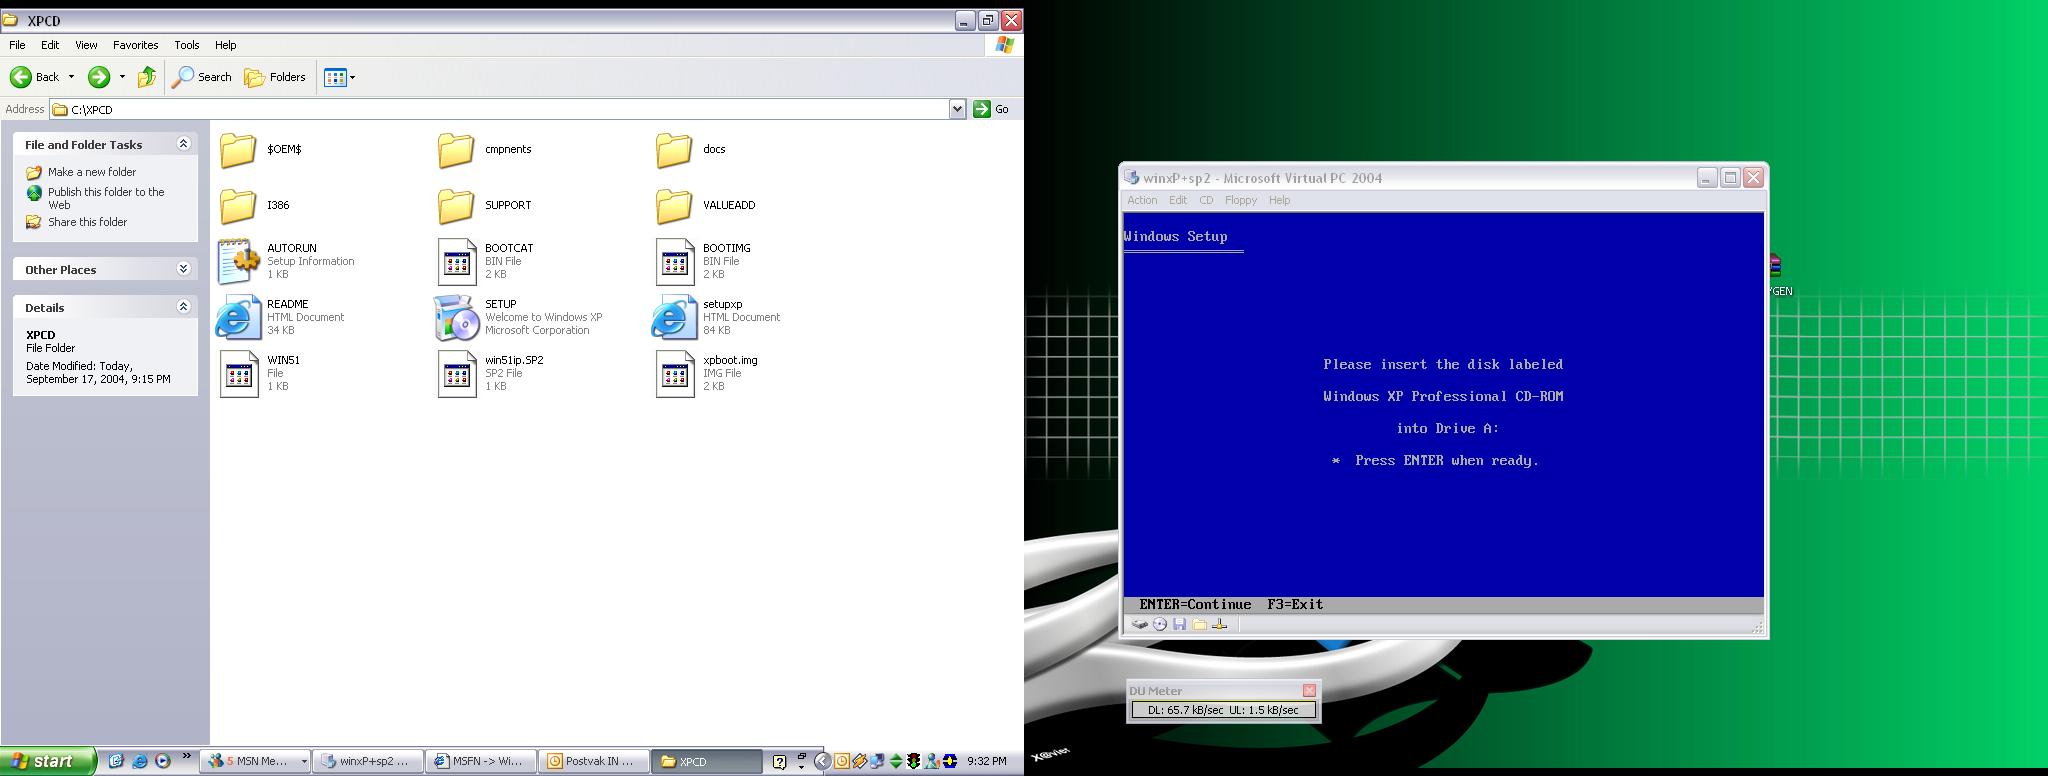Click Make a new folder link

pos(92,172)
